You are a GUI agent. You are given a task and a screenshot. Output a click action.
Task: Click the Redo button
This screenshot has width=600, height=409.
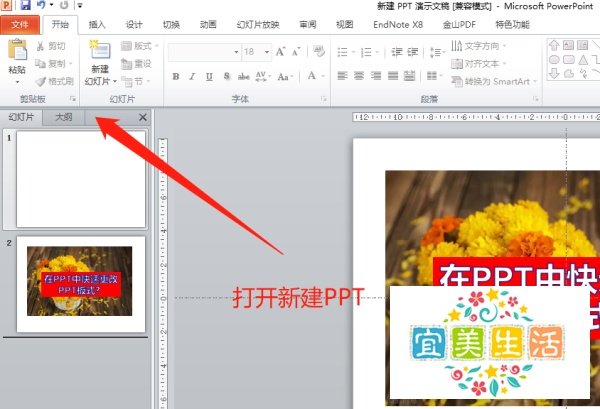pos(64,5)
